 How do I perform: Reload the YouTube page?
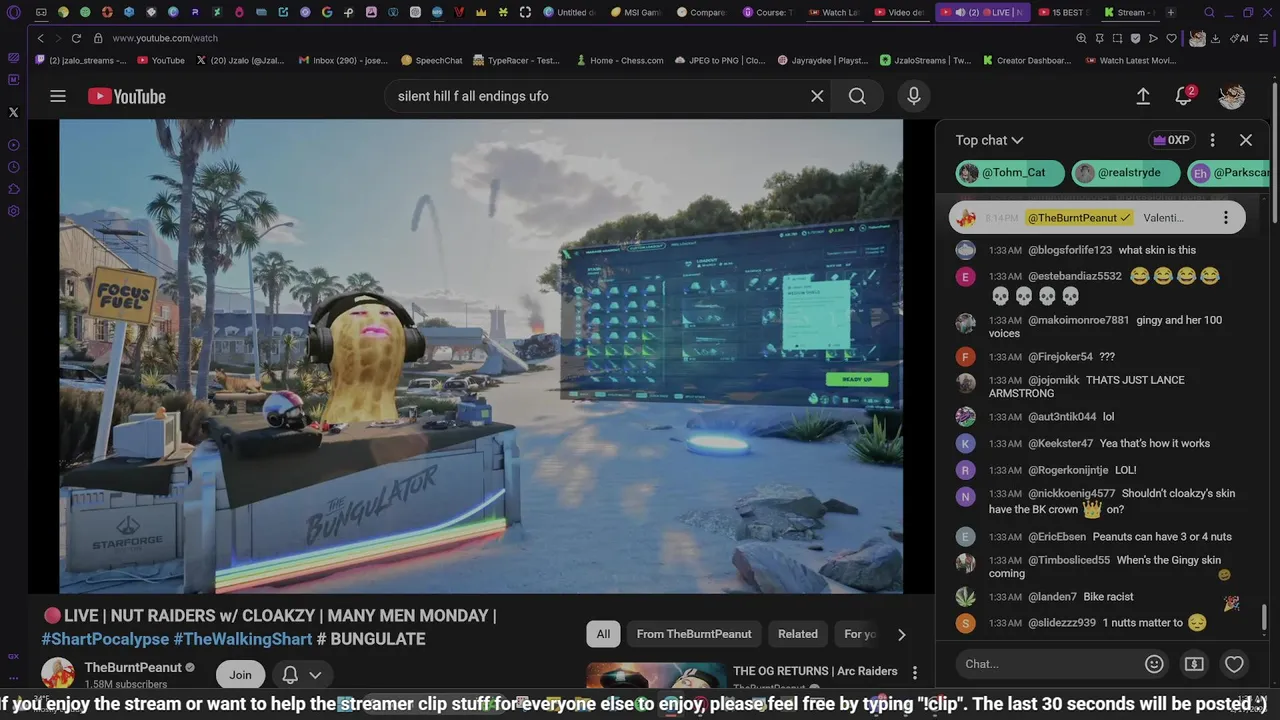[76, 38]
